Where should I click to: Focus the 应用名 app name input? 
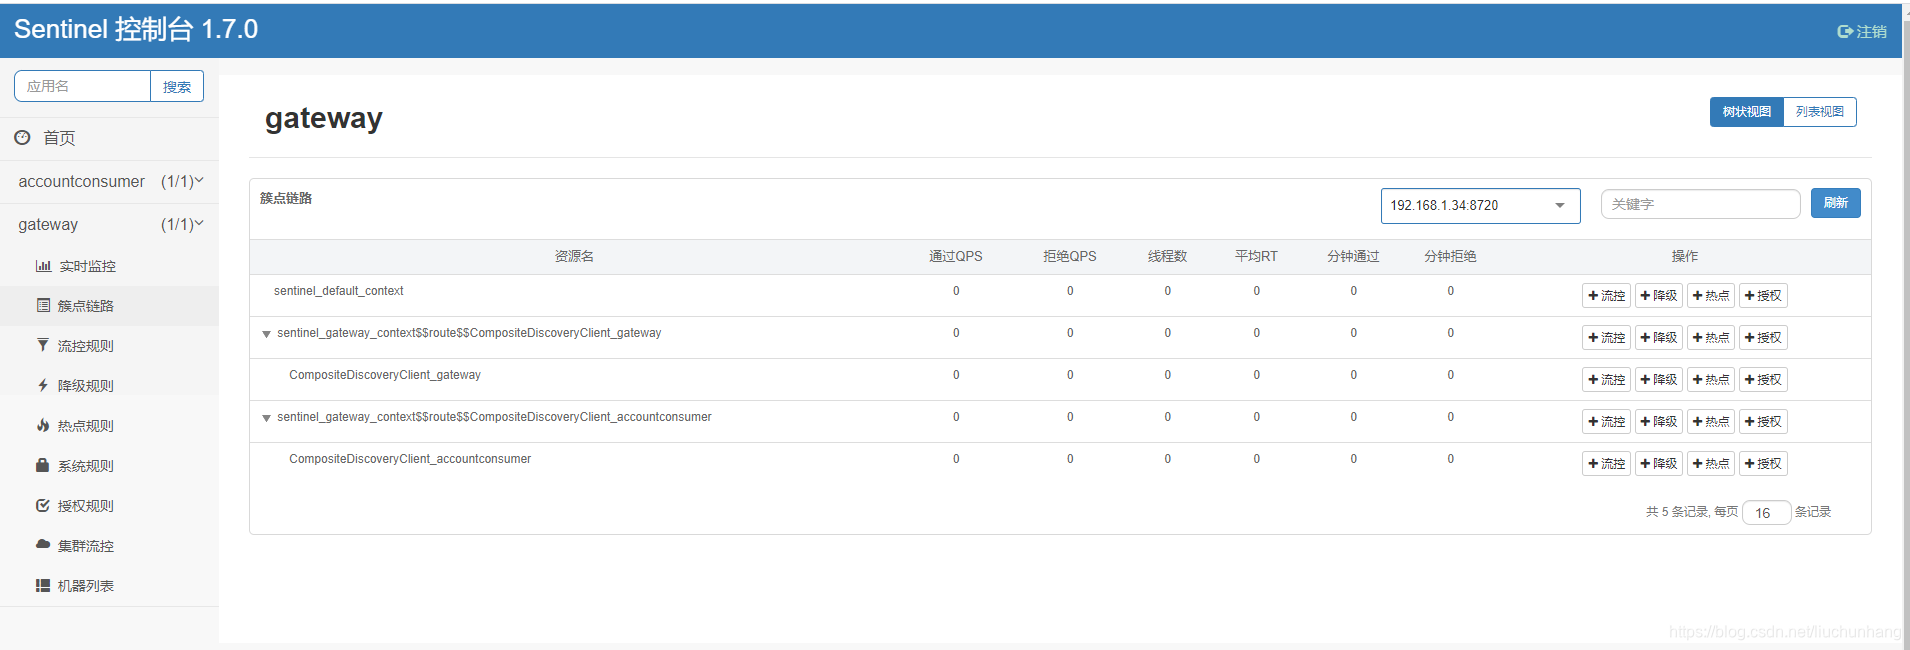point(83,86)
